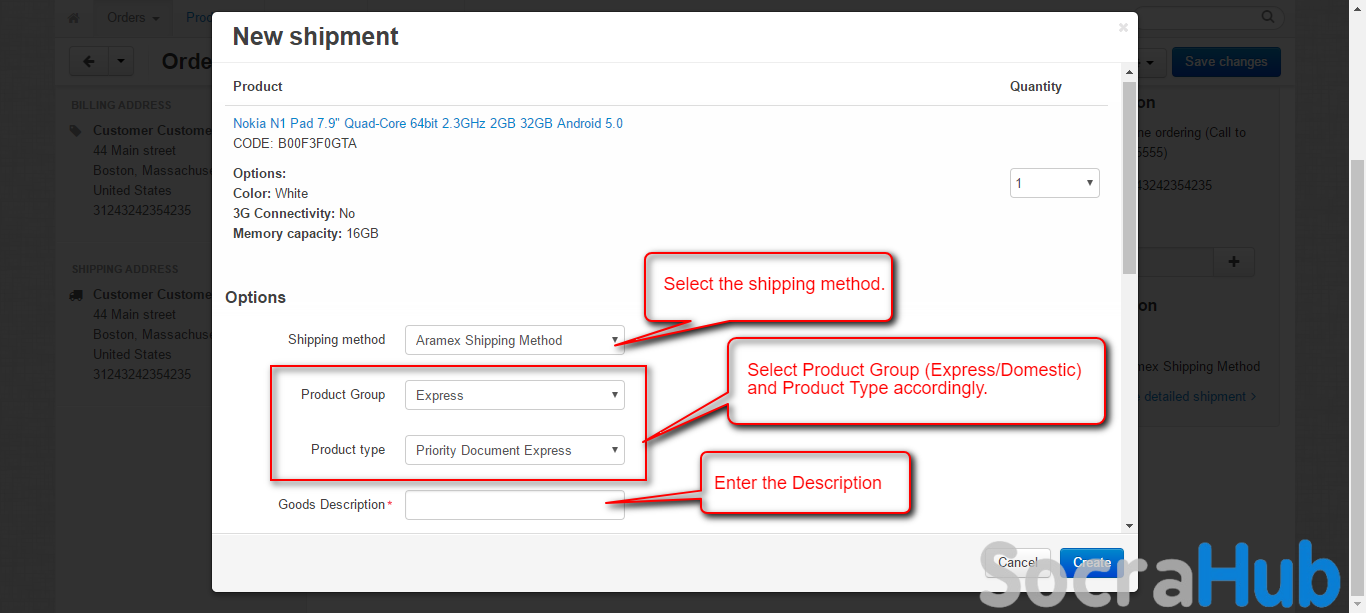The height and width of the screenshot is (613, 1366).
Task: Click the shipping address truck icon
Action: tap(76, 295)
